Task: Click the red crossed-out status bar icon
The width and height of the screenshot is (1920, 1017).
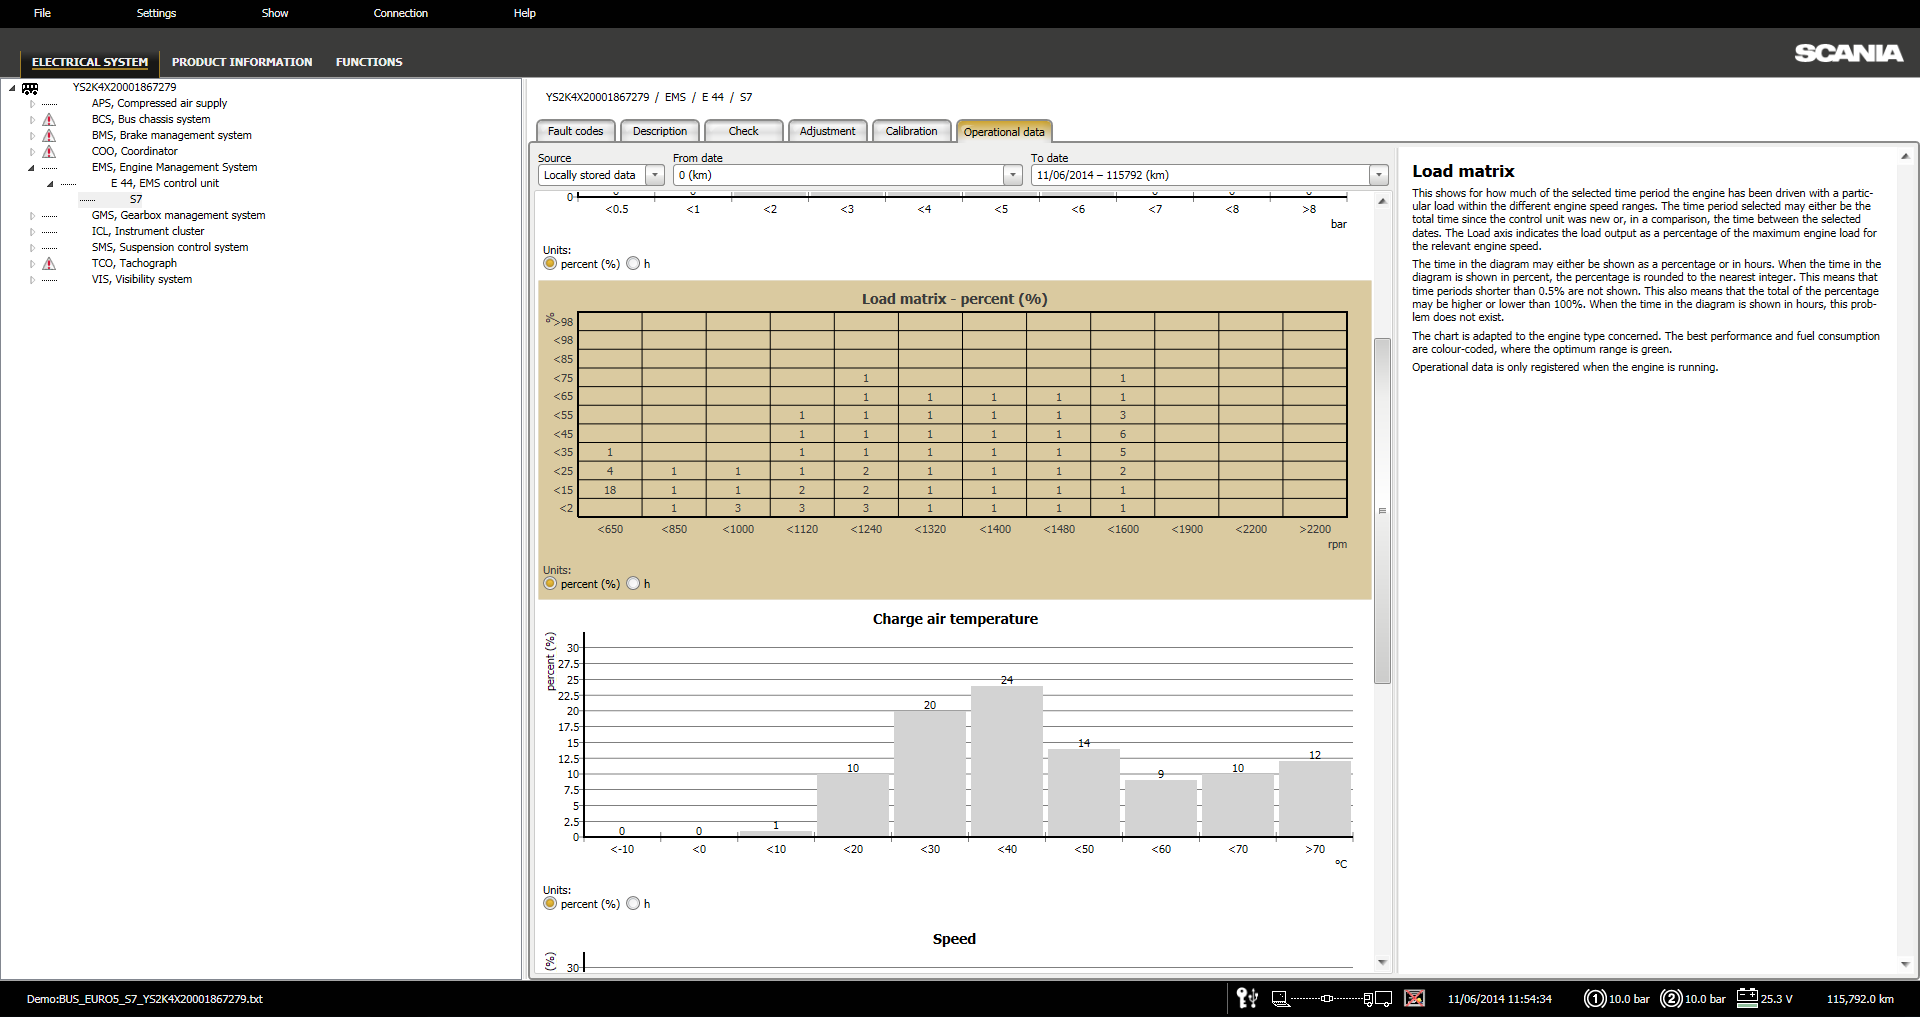Action: pyautogui.click(x=1414, y=998)
